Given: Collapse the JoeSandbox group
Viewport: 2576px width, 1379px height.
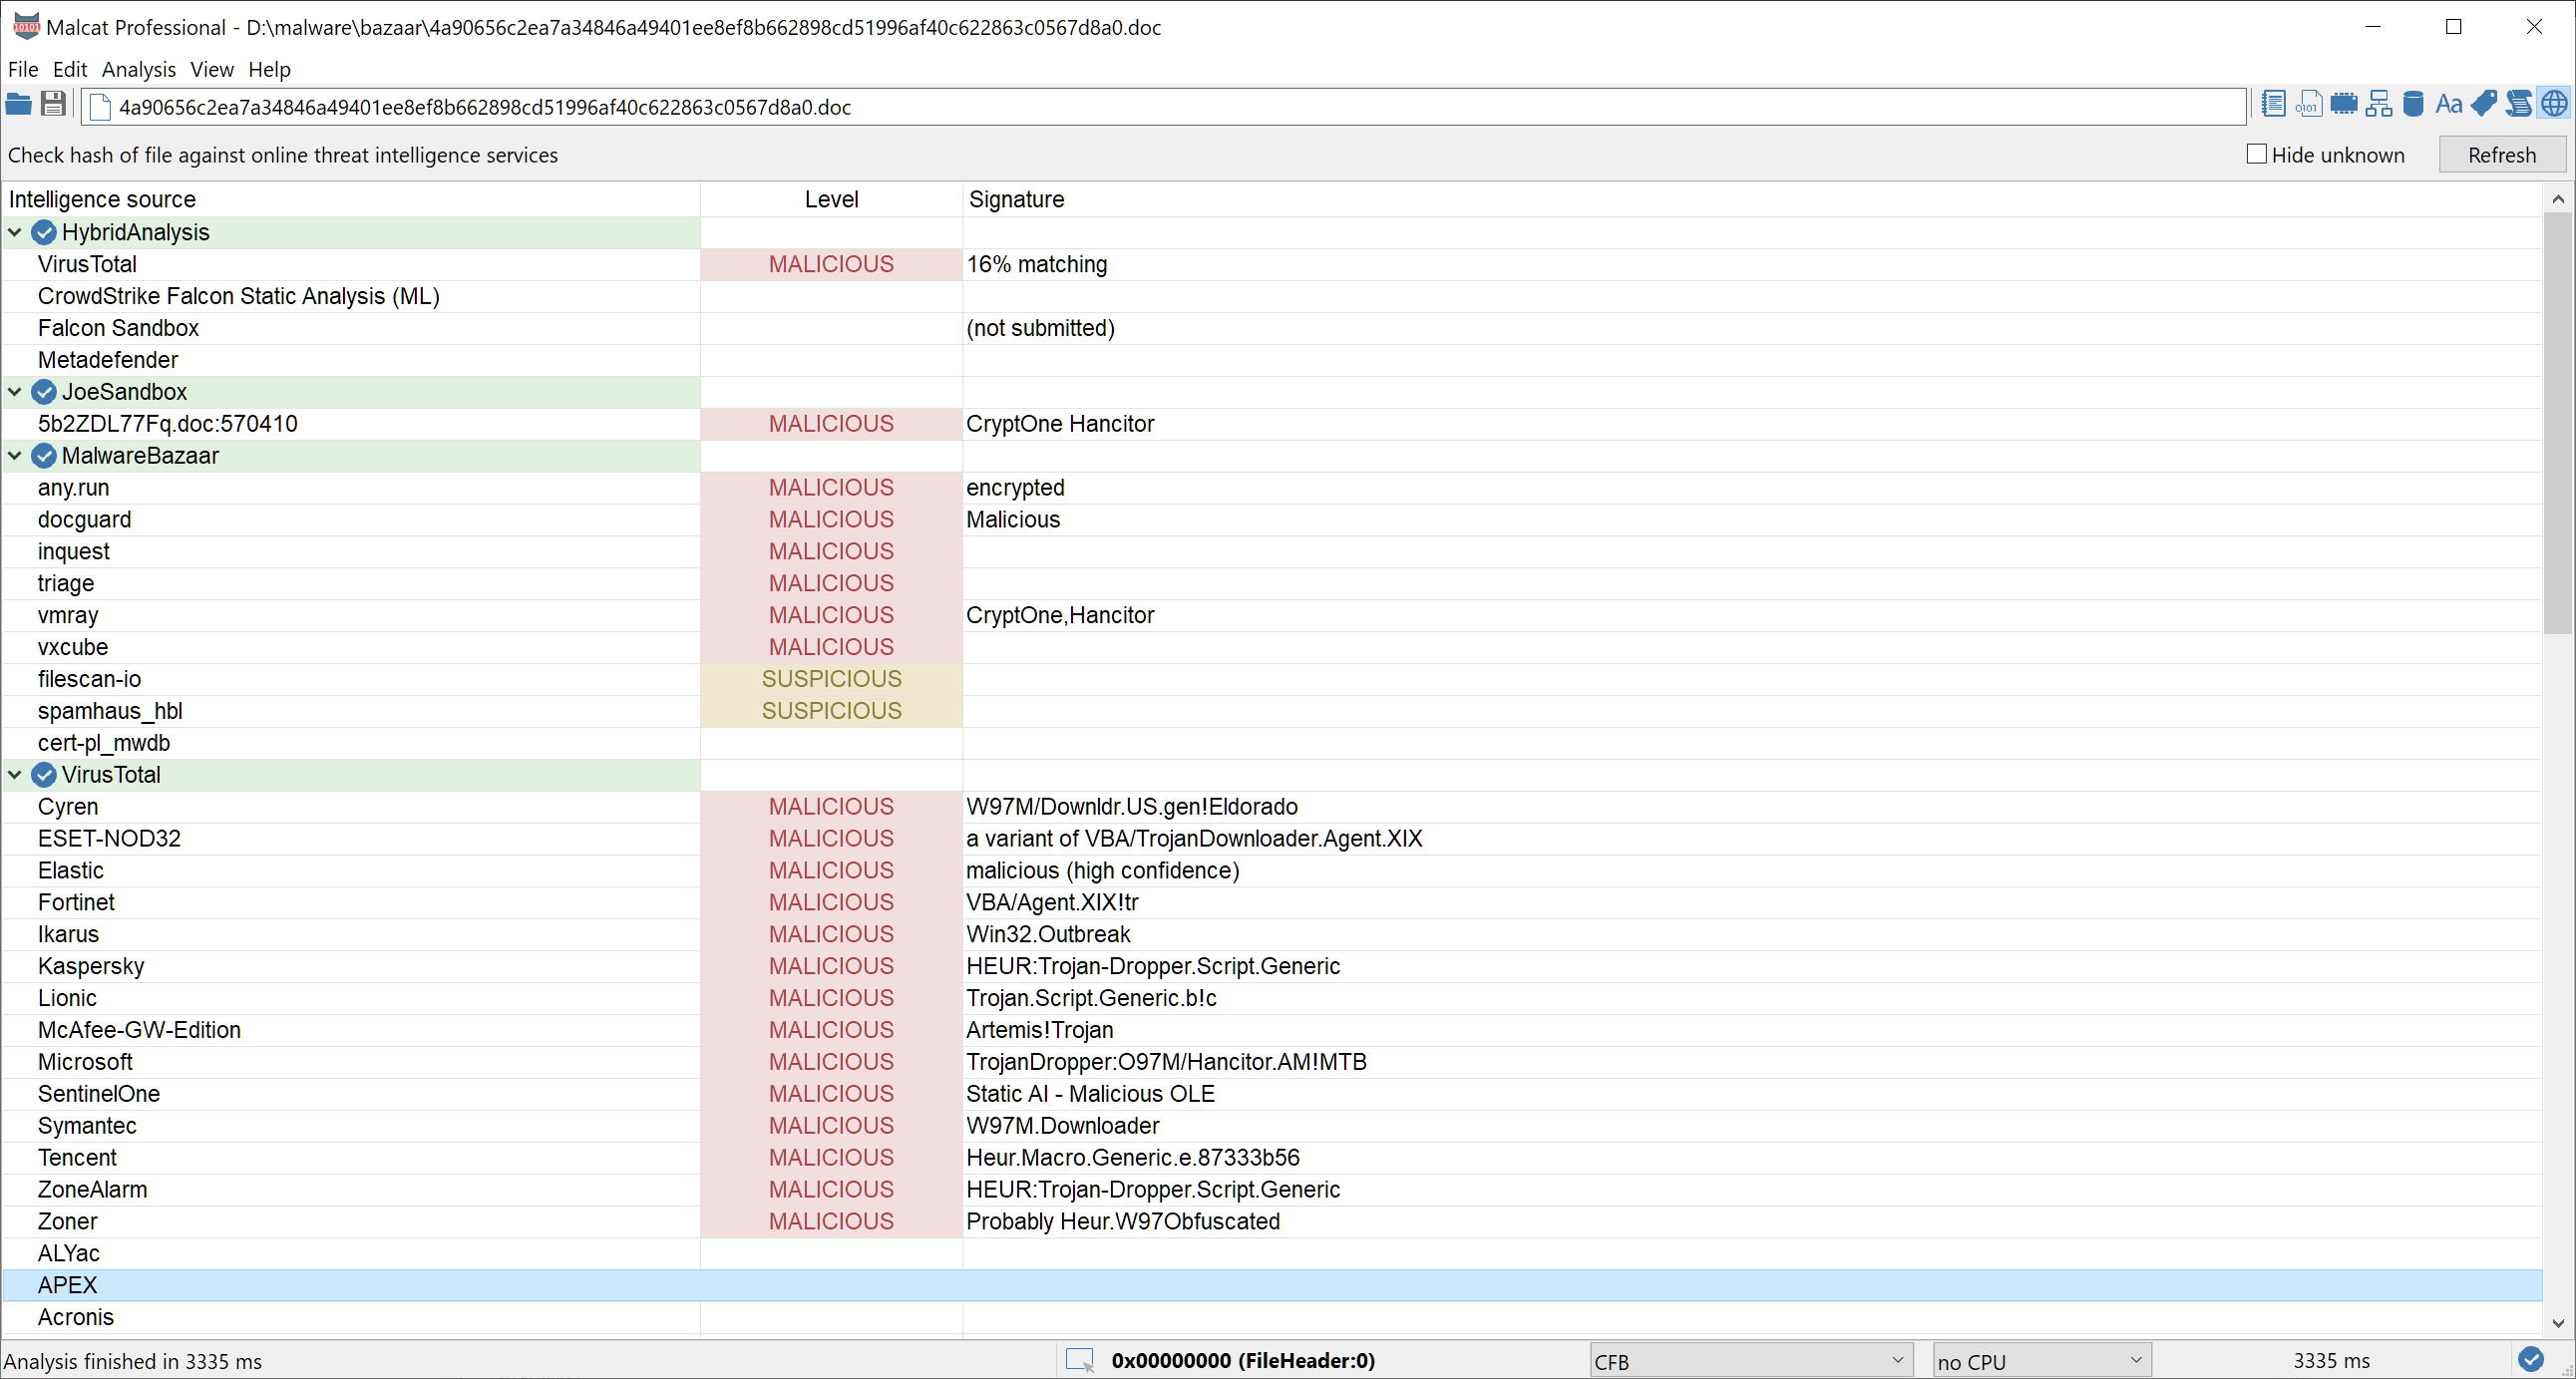Looking at the screenshot, I should (x=15, y=392).
